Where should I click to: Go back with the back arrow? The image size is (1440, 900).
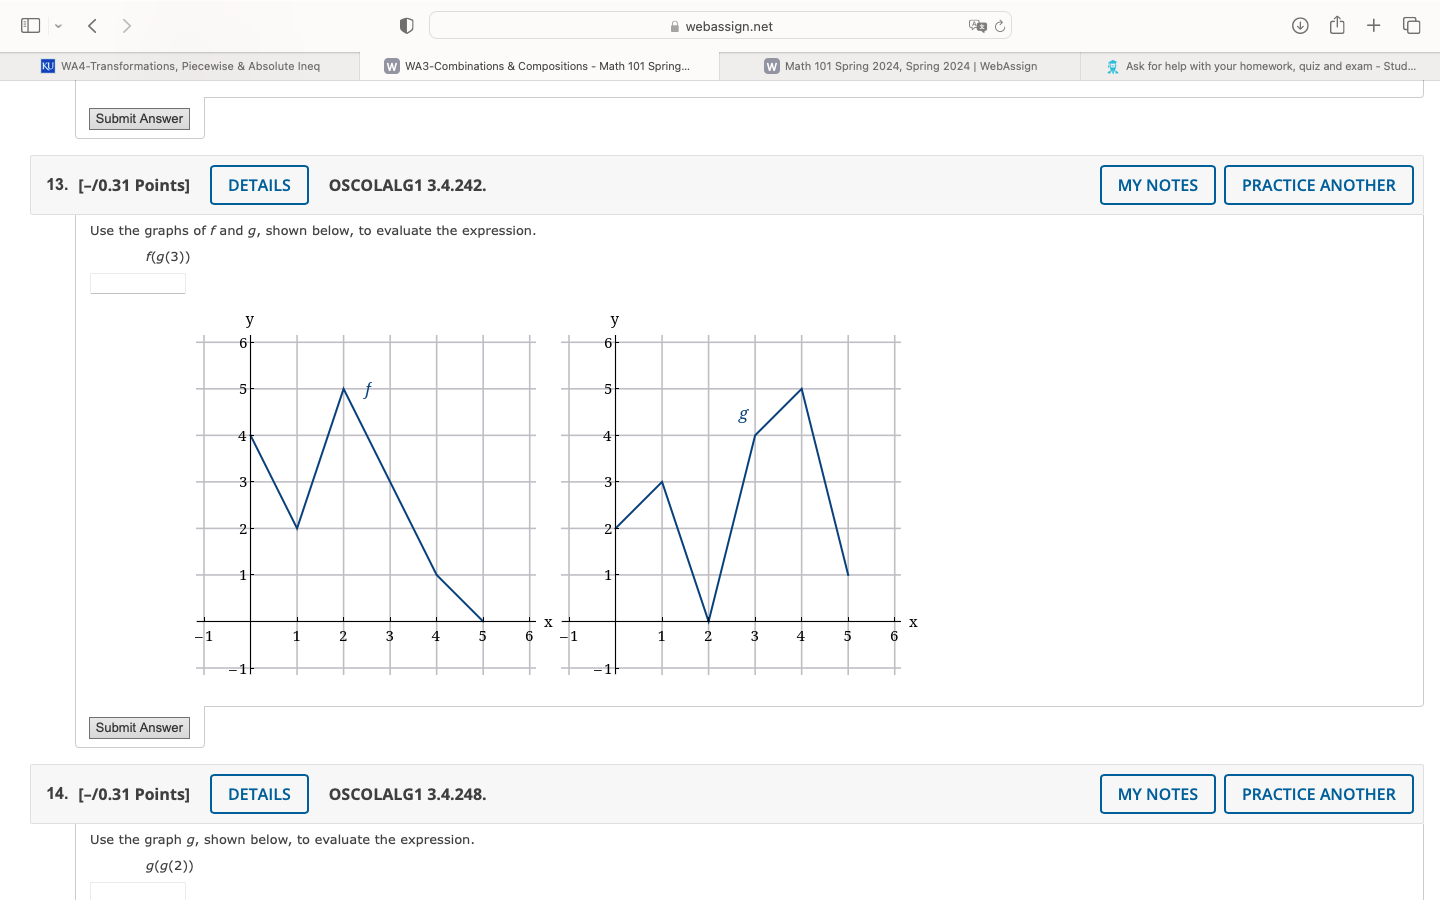click(x=92, y=26)
